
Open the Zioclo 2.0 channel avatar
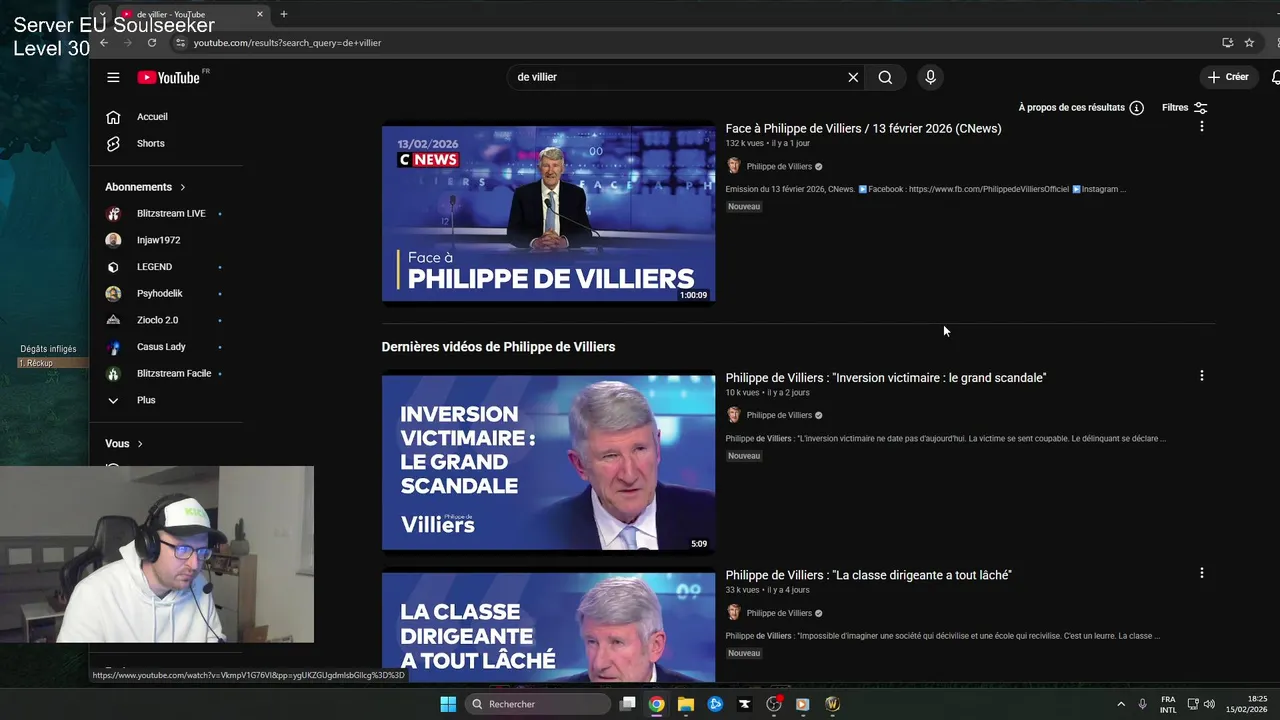tap(113, 320)
